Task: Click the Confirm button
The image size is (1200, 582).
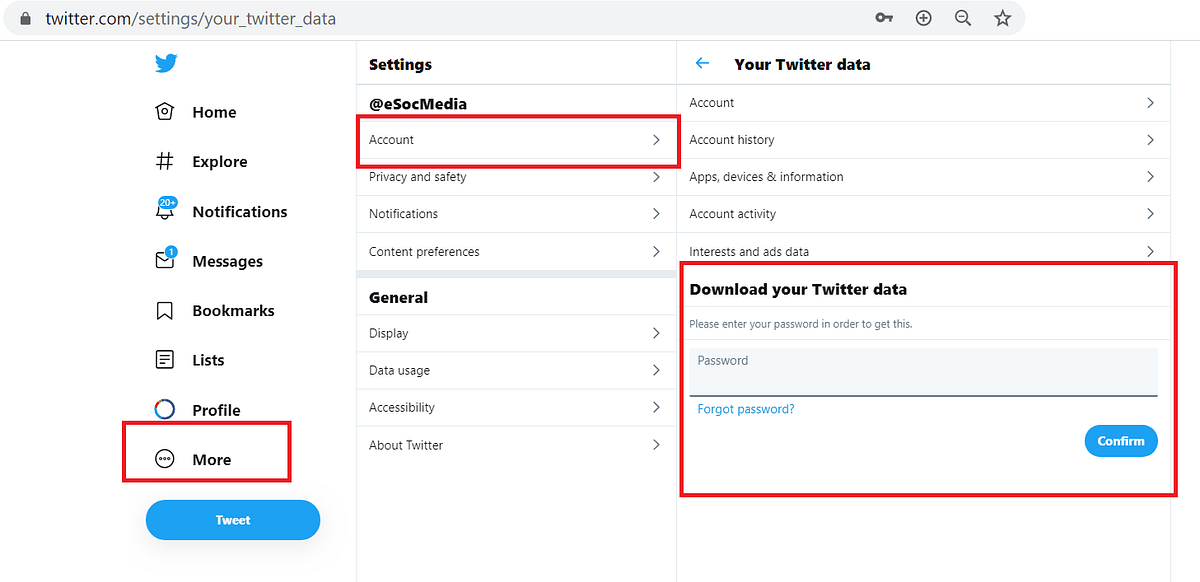Action: 1121,441
